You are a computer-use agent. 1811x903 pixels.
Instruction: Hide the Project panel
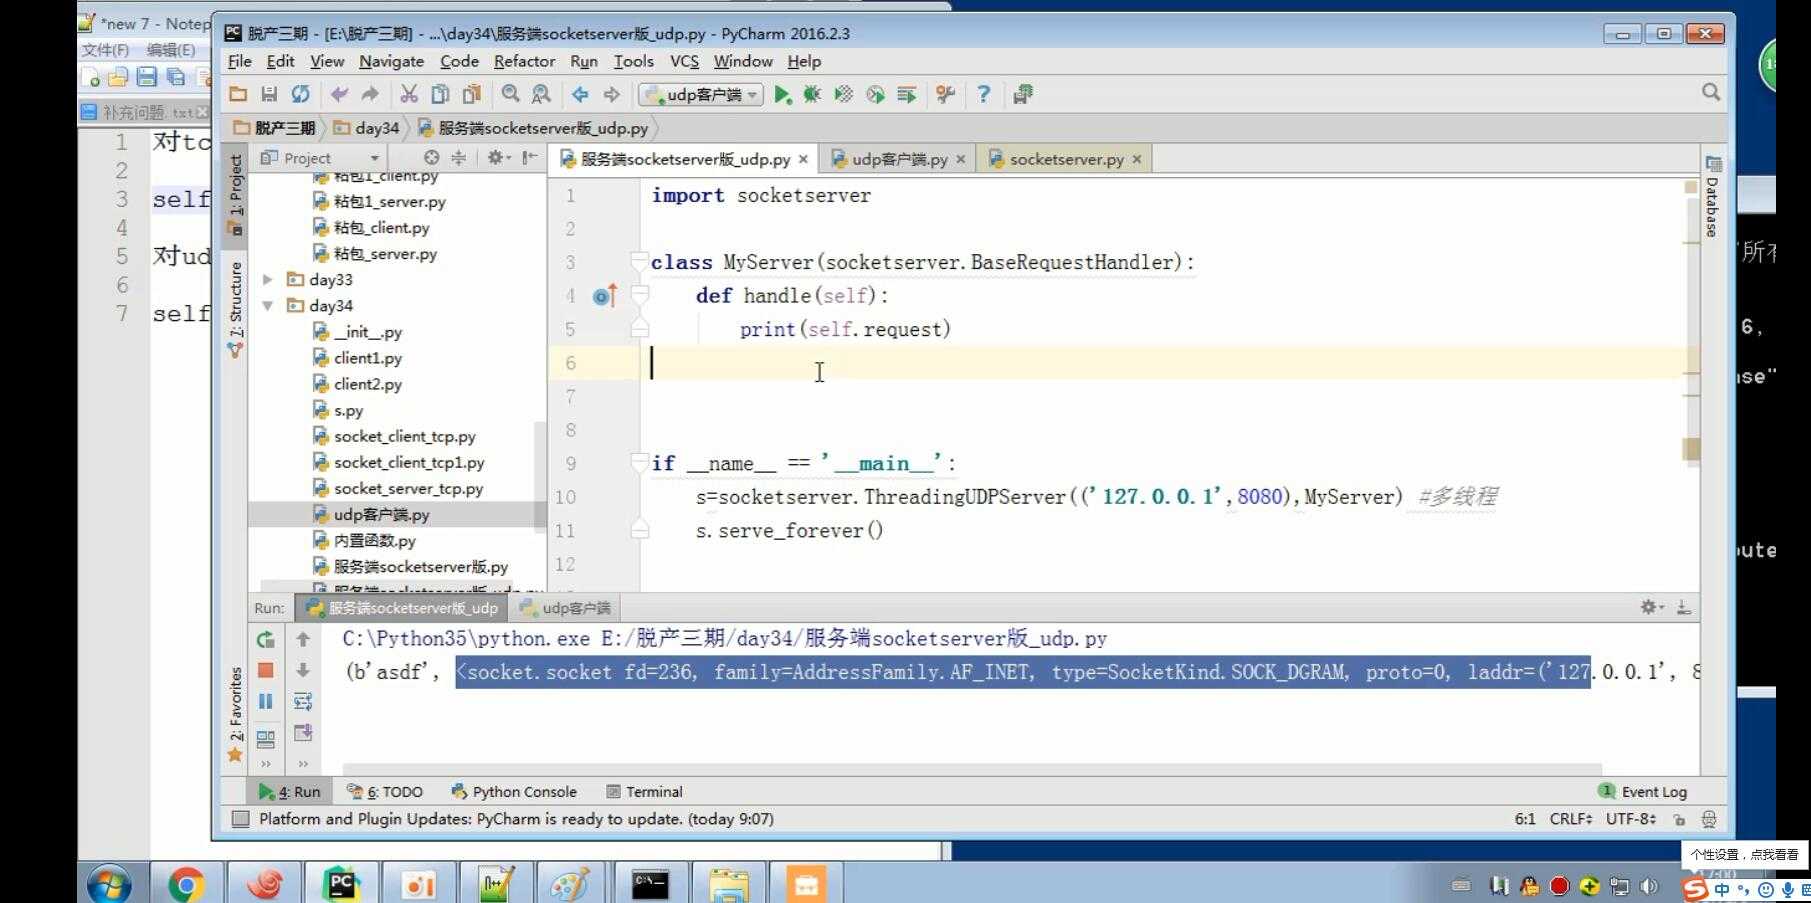530,158
